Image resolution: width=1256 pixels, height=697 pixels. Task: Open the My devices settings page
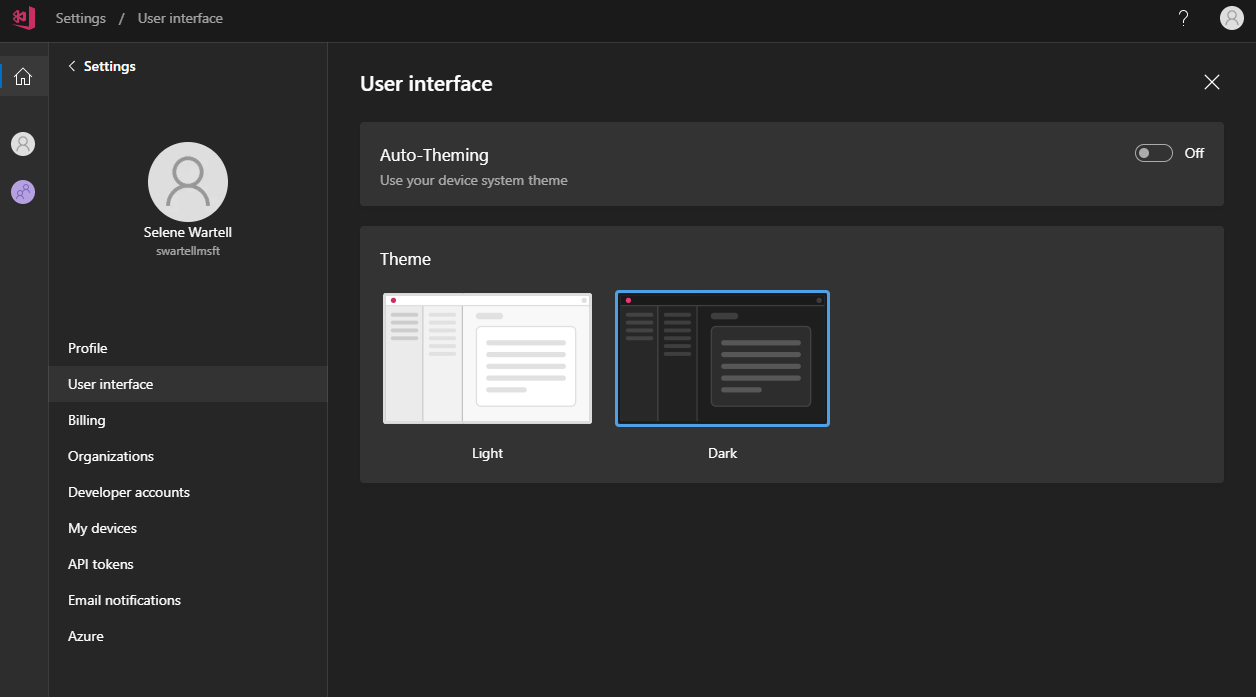[188, 528]
